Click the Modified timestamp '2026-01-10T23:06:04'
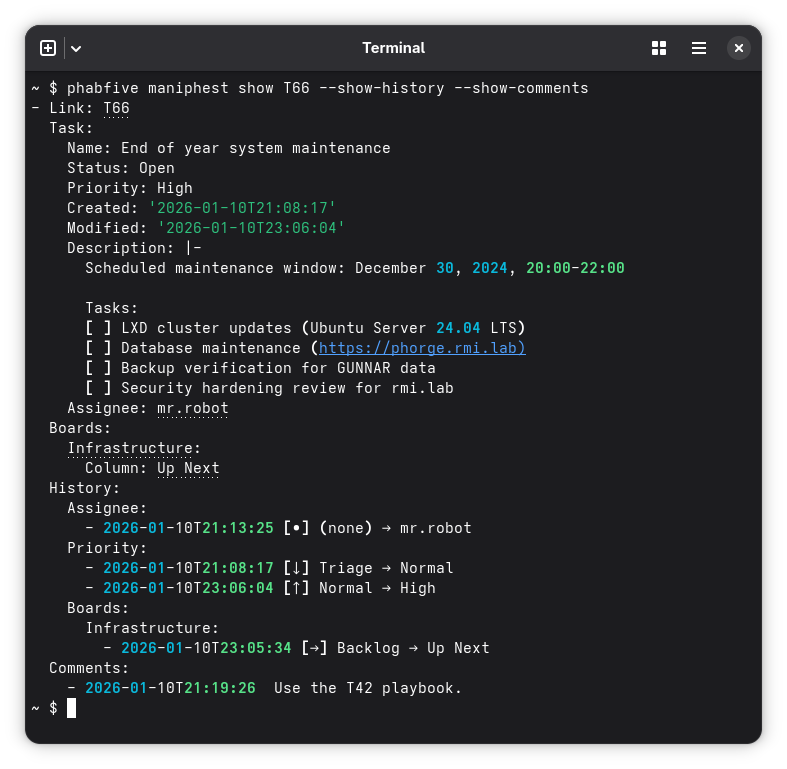Viewport: 787px width, 769px height. [x=251, y=228]
